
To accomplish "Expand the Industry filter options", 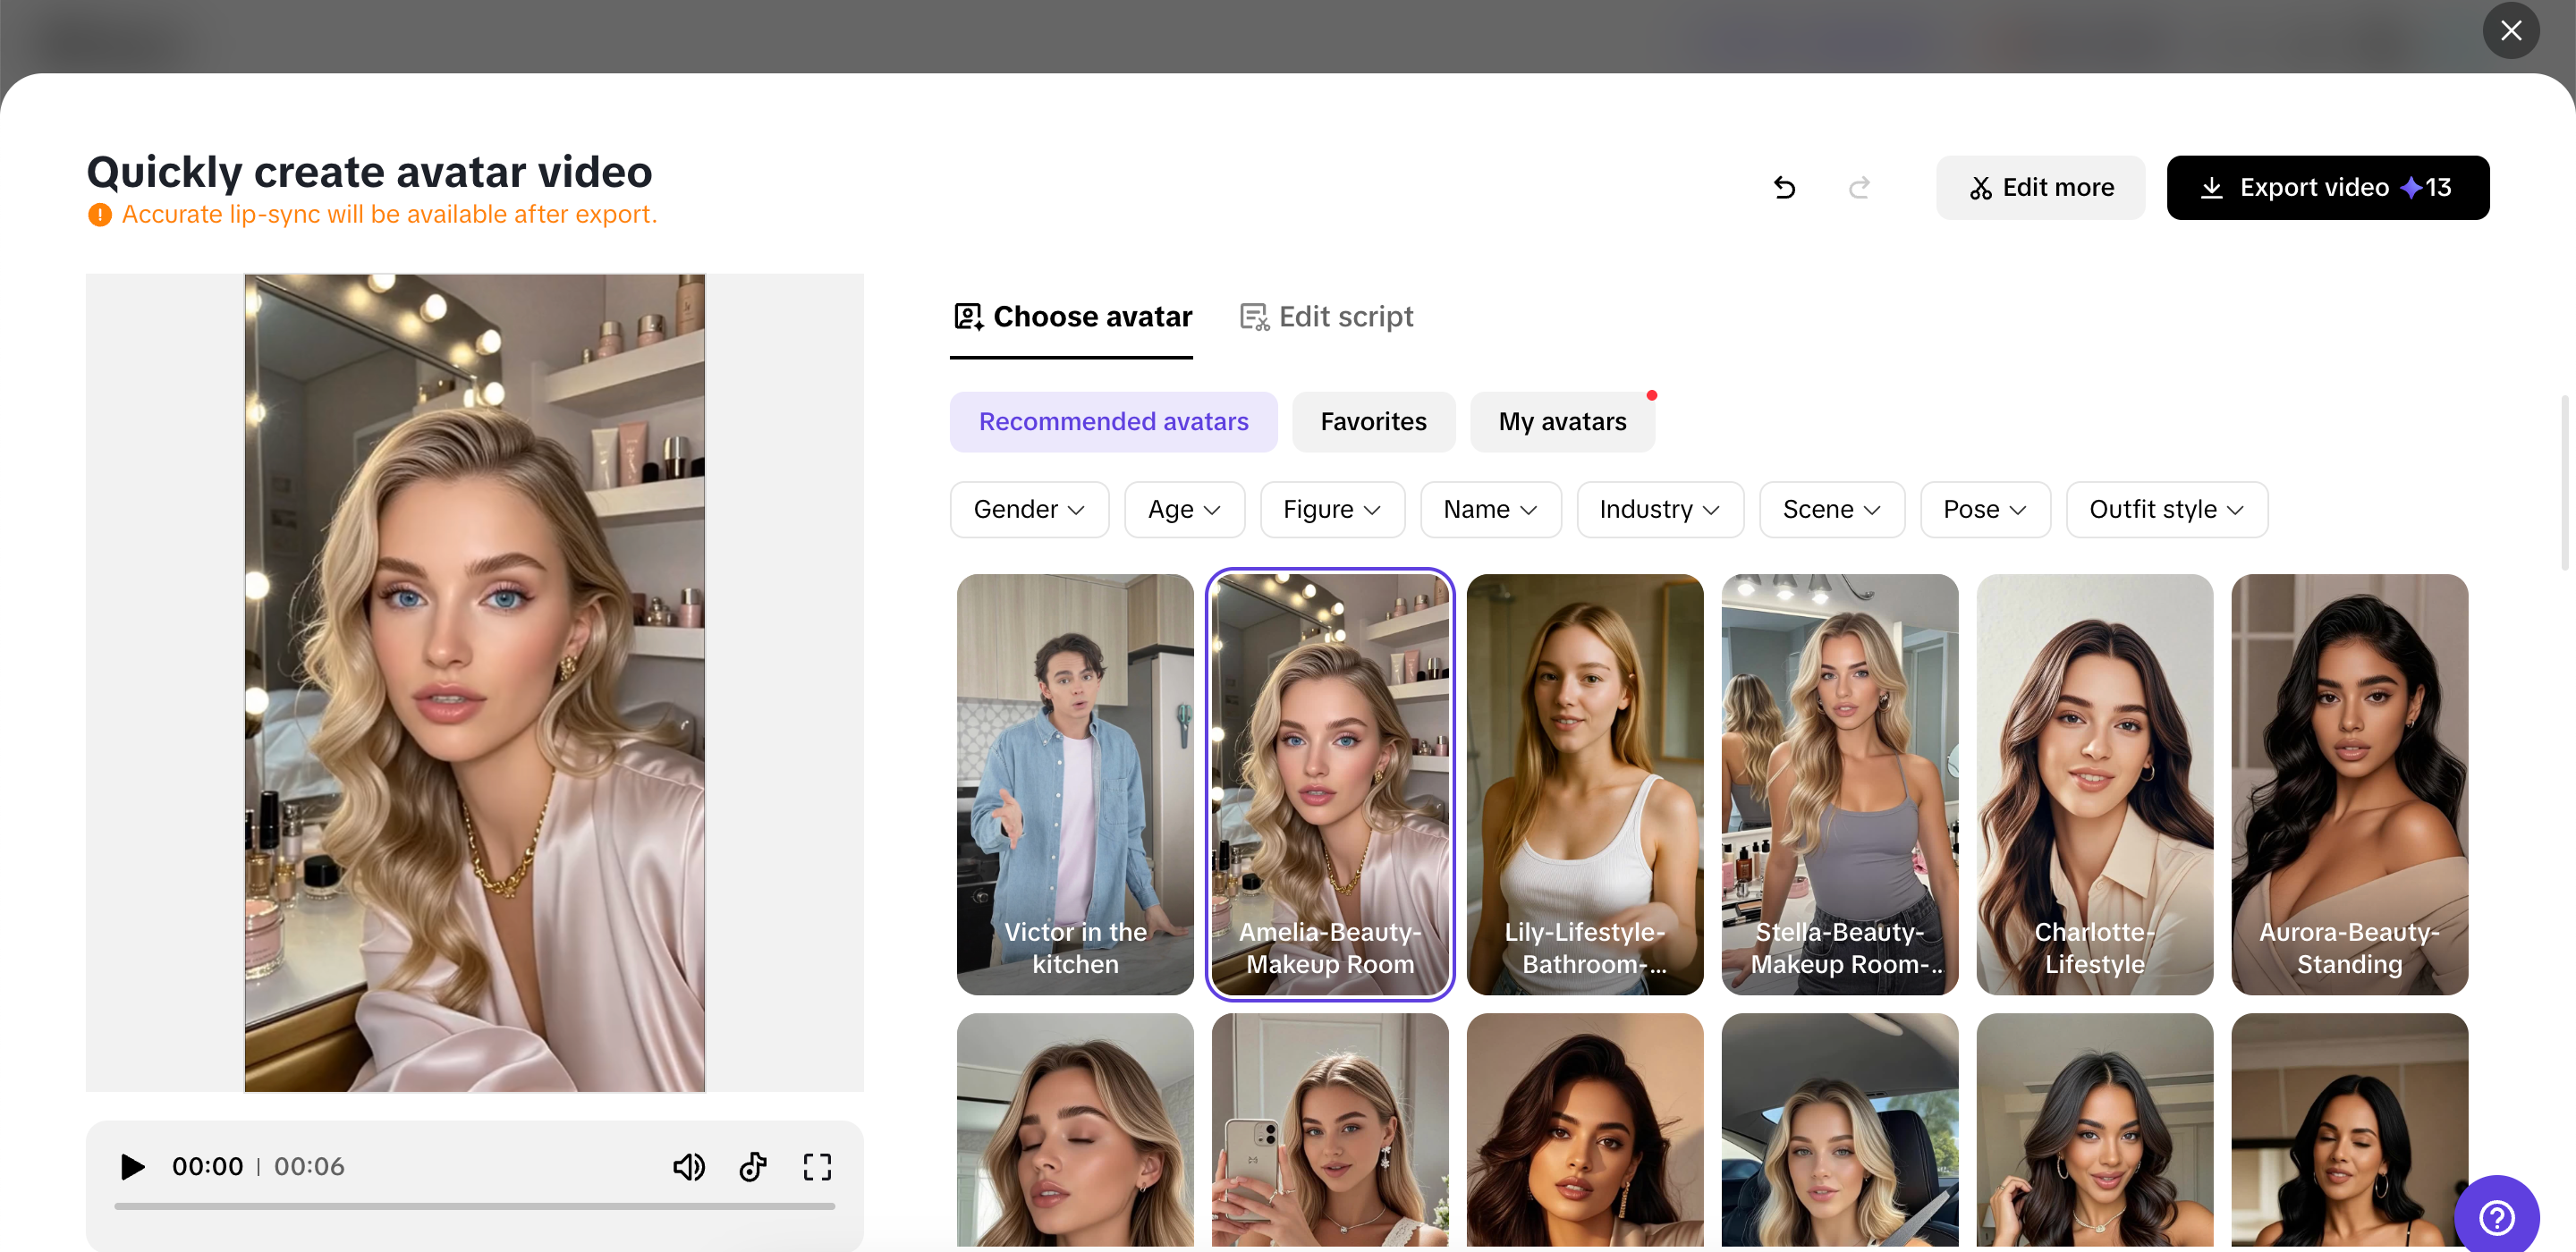I will click(1659, 509).
